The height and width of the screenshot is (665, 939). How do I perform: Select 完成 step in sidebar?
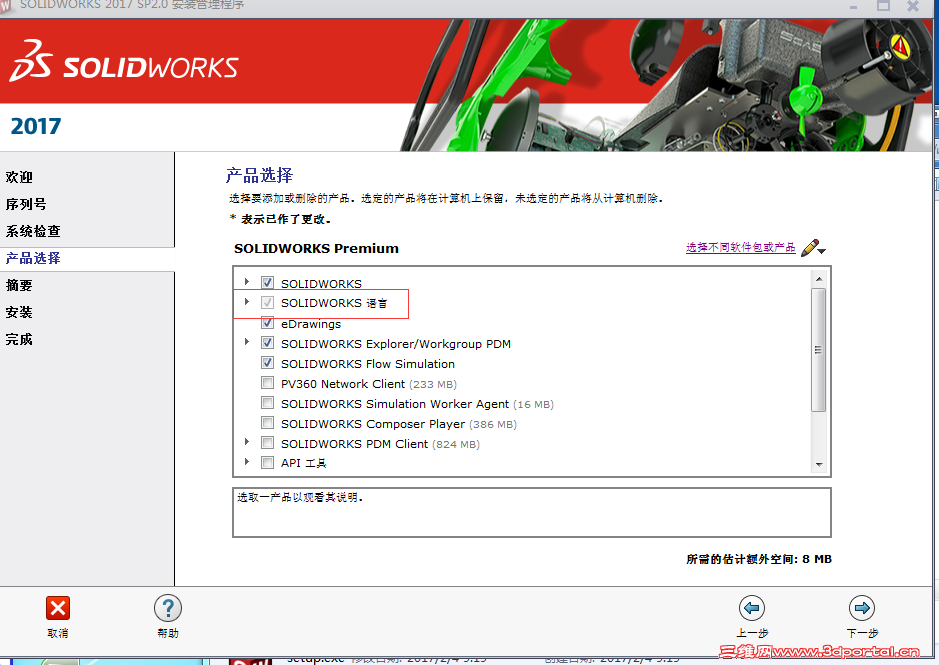19,339
